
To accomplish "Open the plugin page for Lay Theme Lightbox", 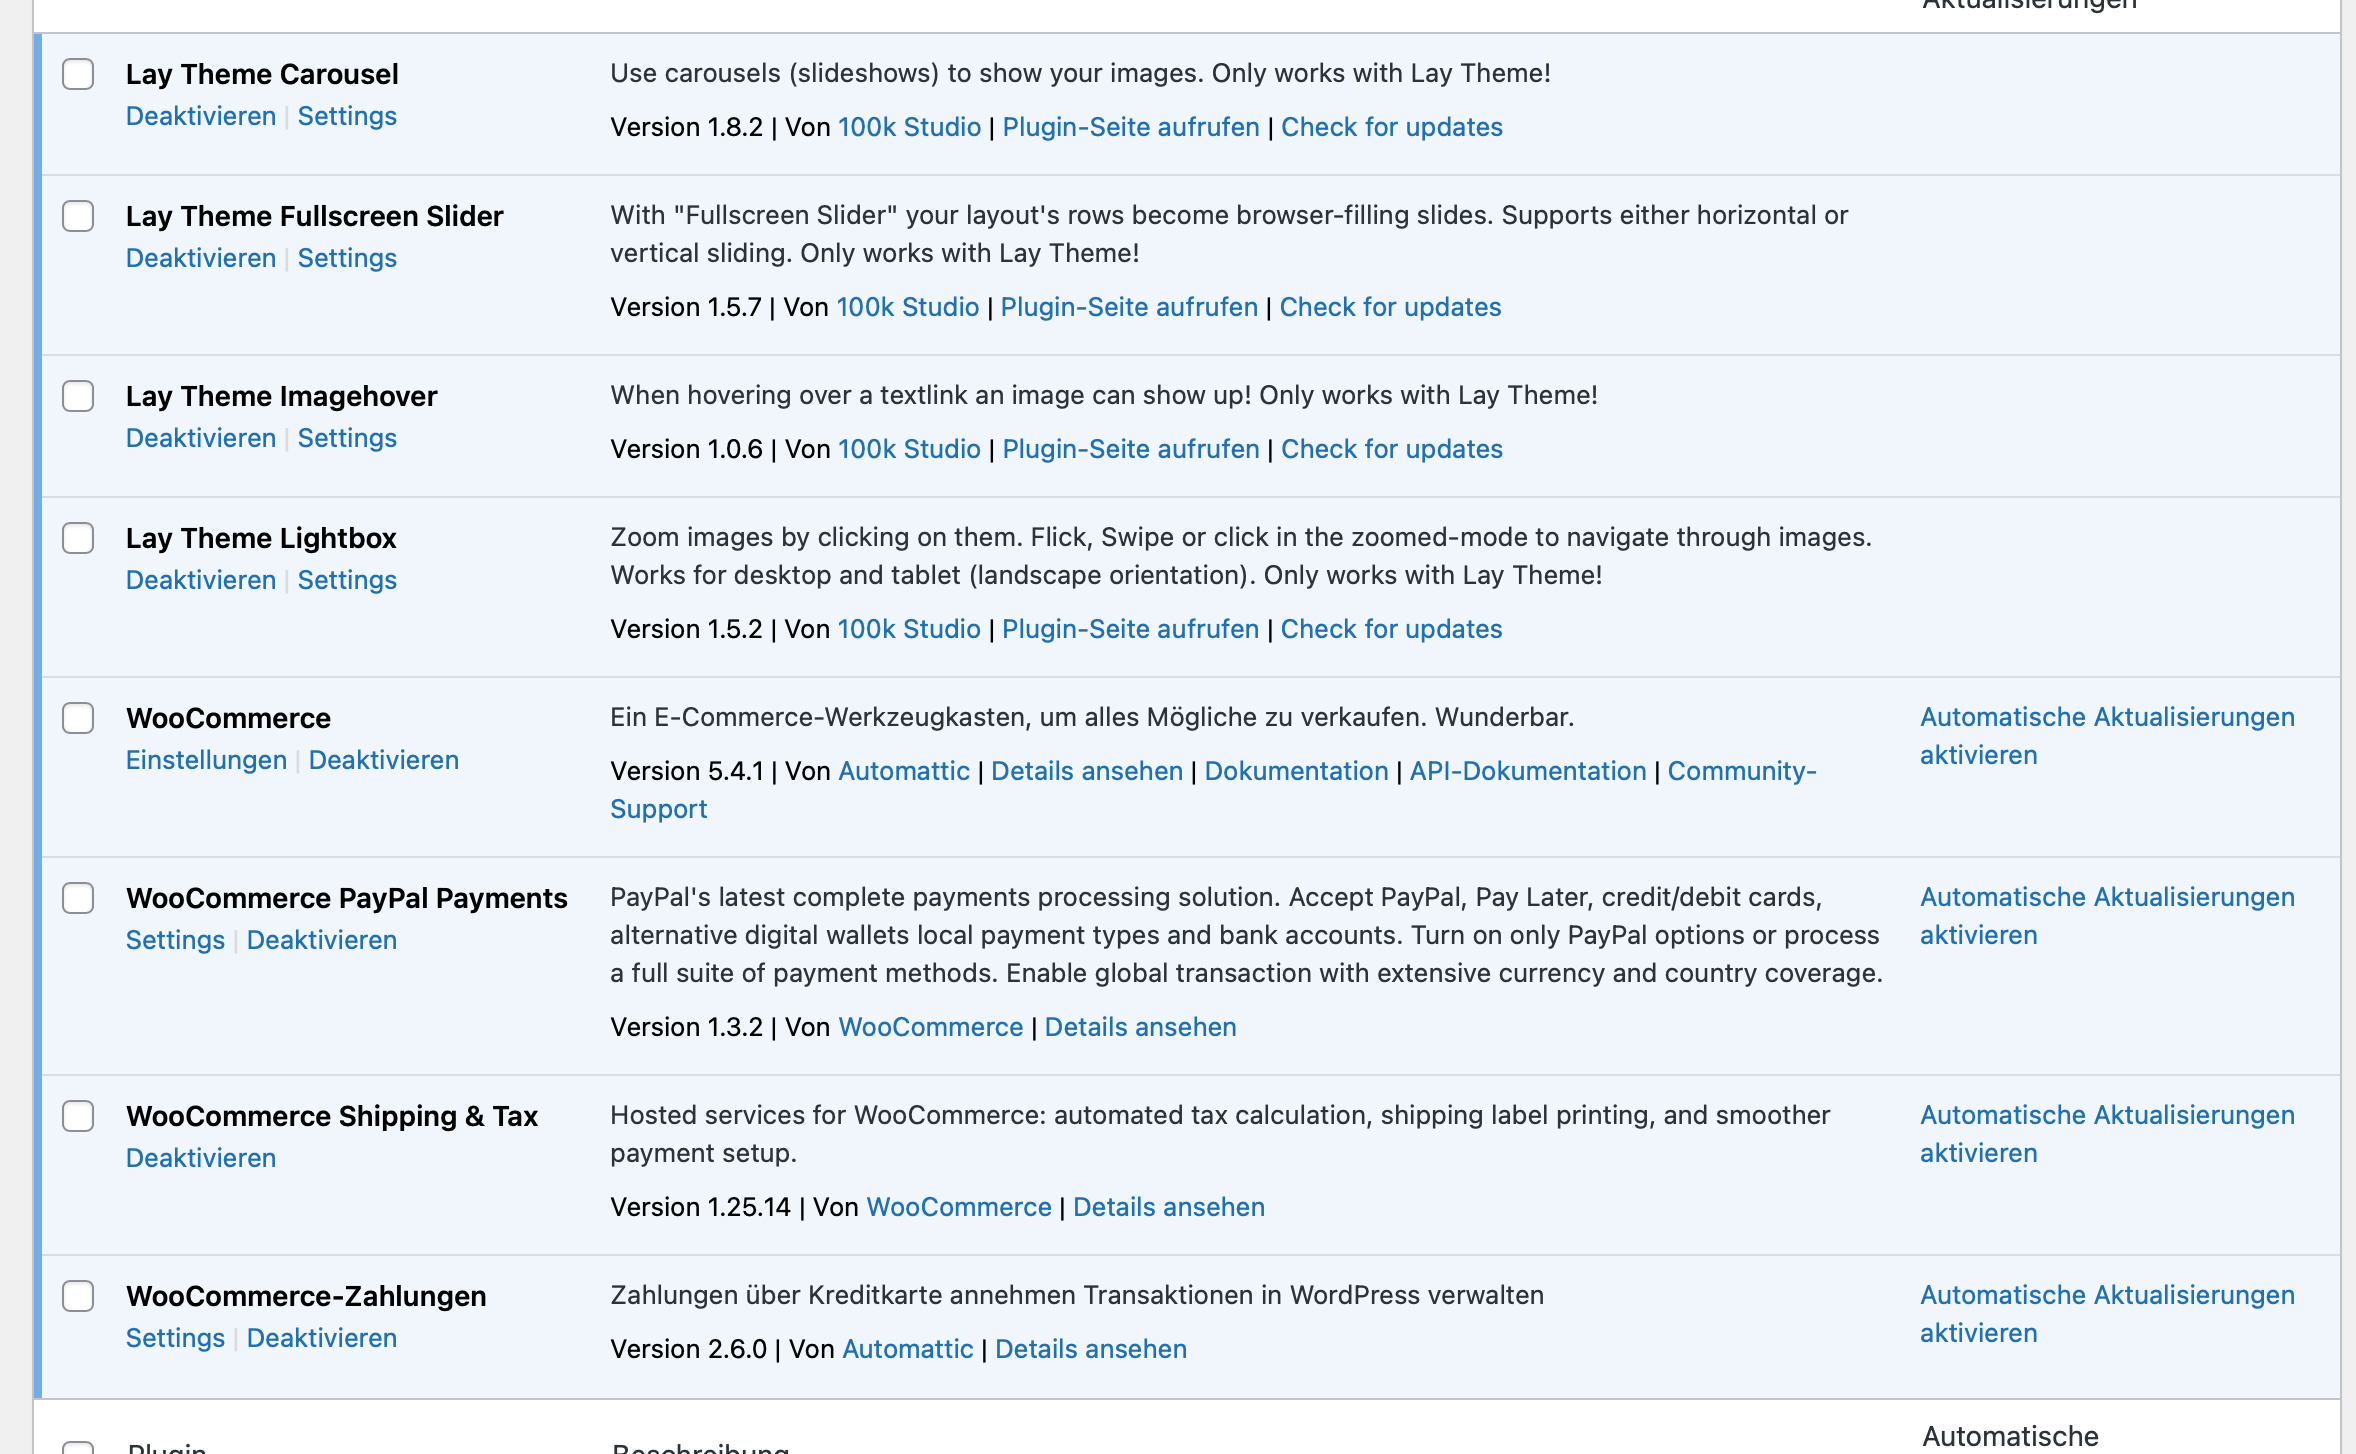I will click(1130, 629).
